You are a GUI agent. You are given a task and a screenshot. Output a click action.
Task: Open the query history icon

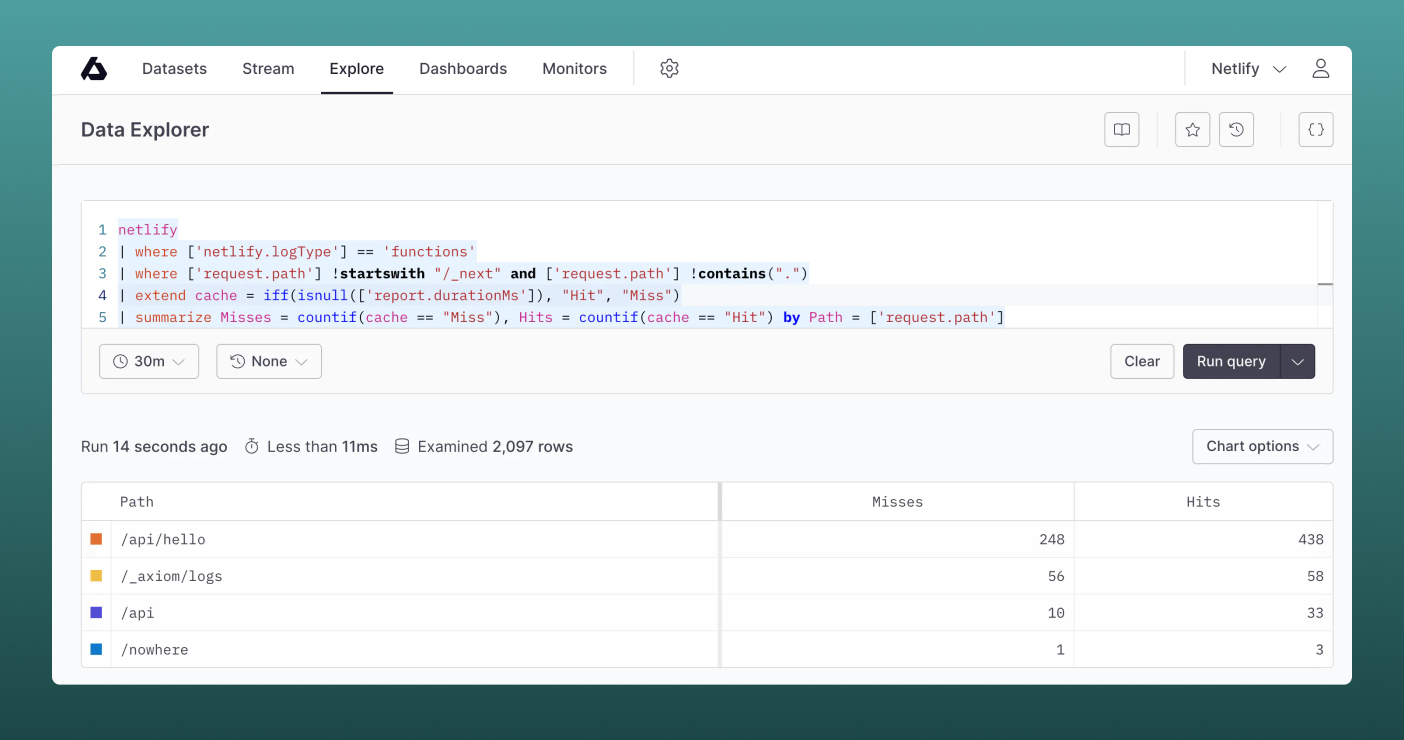[1237, 130]
